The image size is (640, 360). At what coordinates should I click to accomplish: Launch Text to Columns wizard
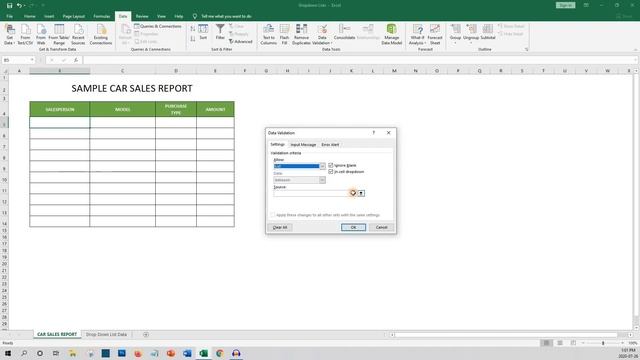(x=268, y=34)
